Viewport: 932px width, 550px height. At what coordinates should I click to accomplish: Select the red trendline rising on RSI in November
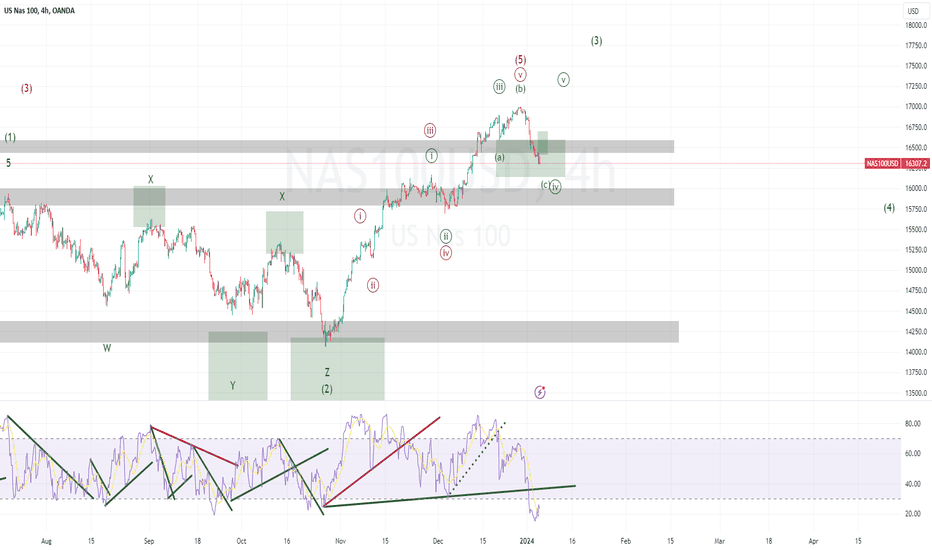pos(382,461)
